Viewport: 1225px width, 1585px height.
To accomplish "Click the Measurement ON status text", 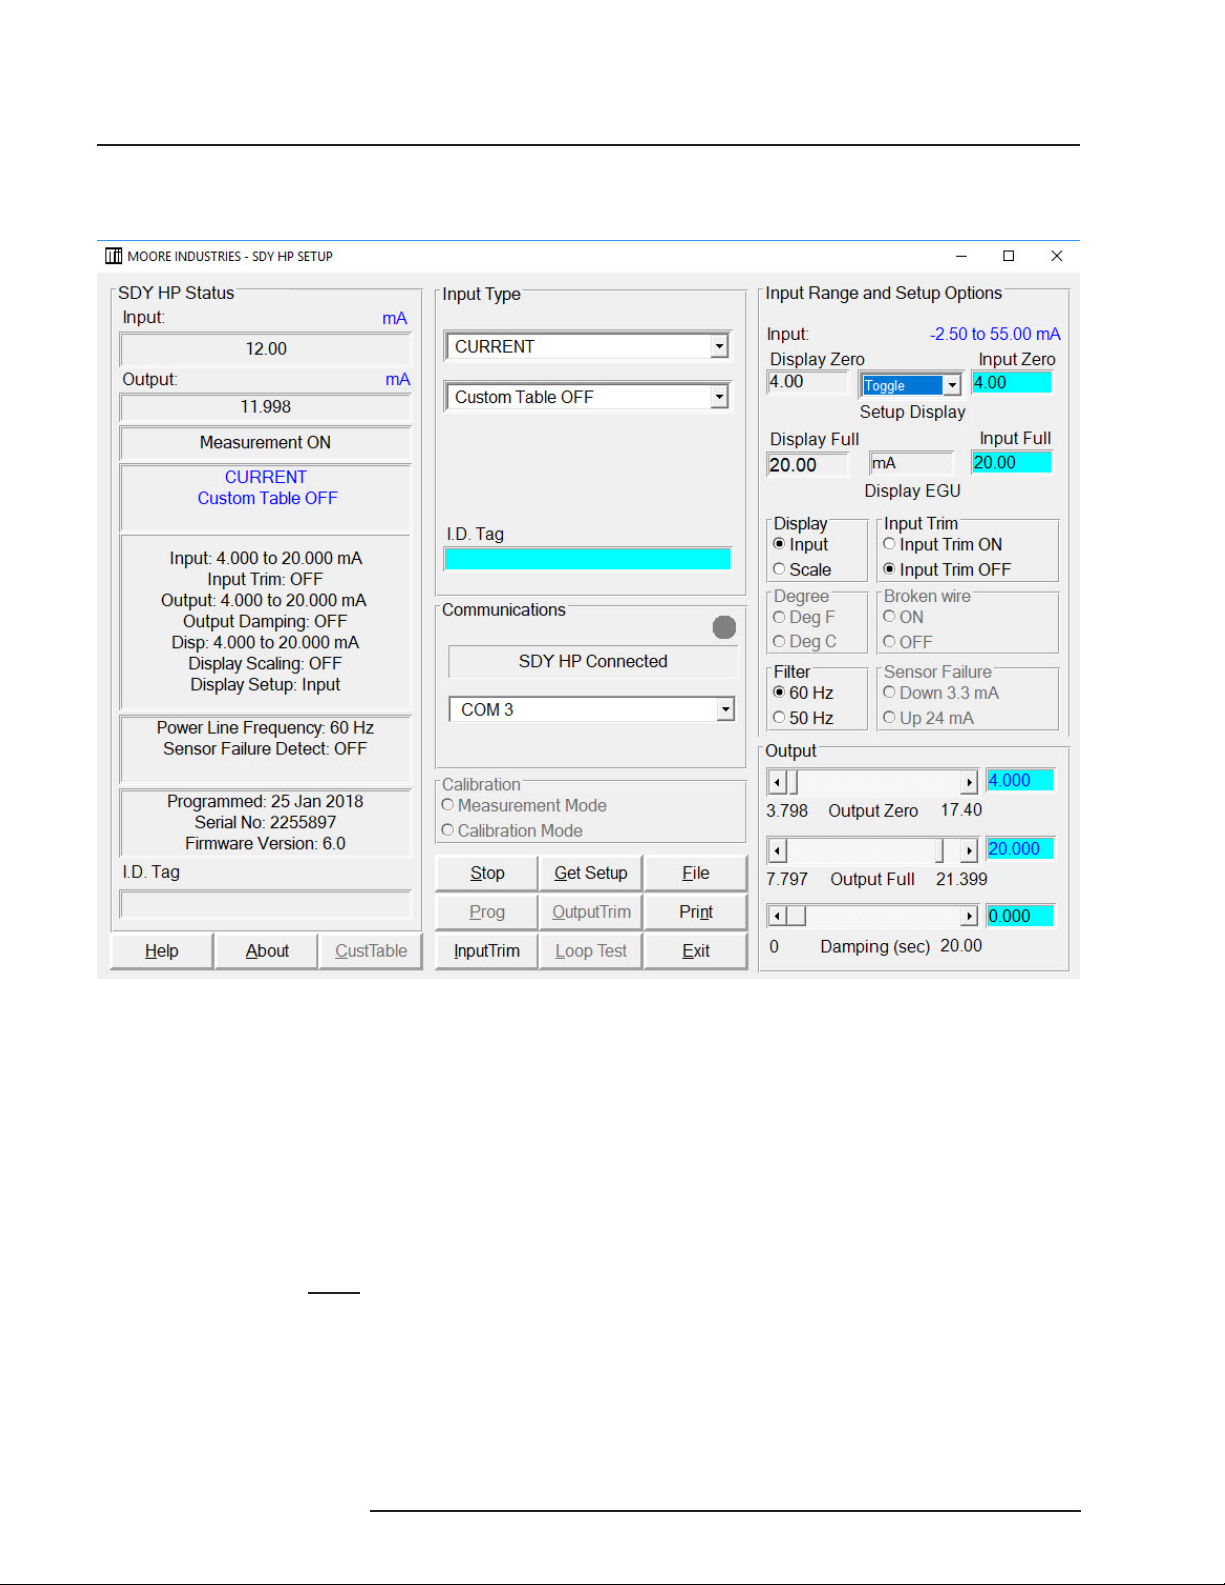I will click(265, 443).
